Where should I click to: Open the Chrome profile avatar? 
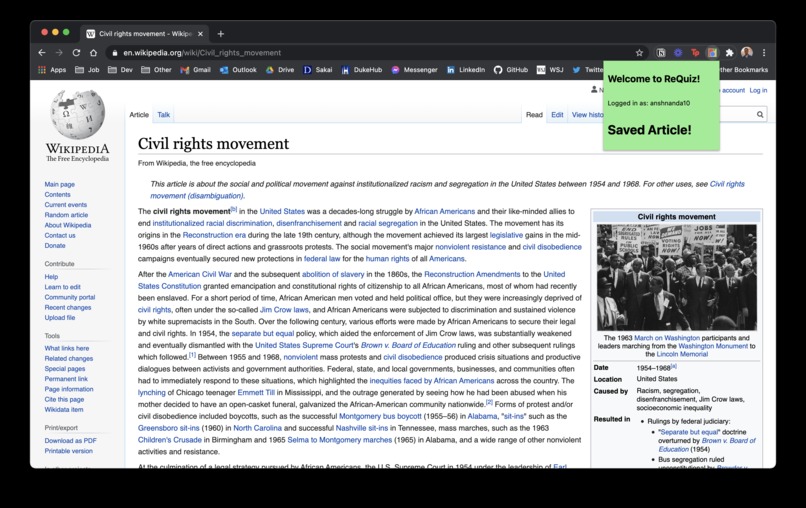747,52
